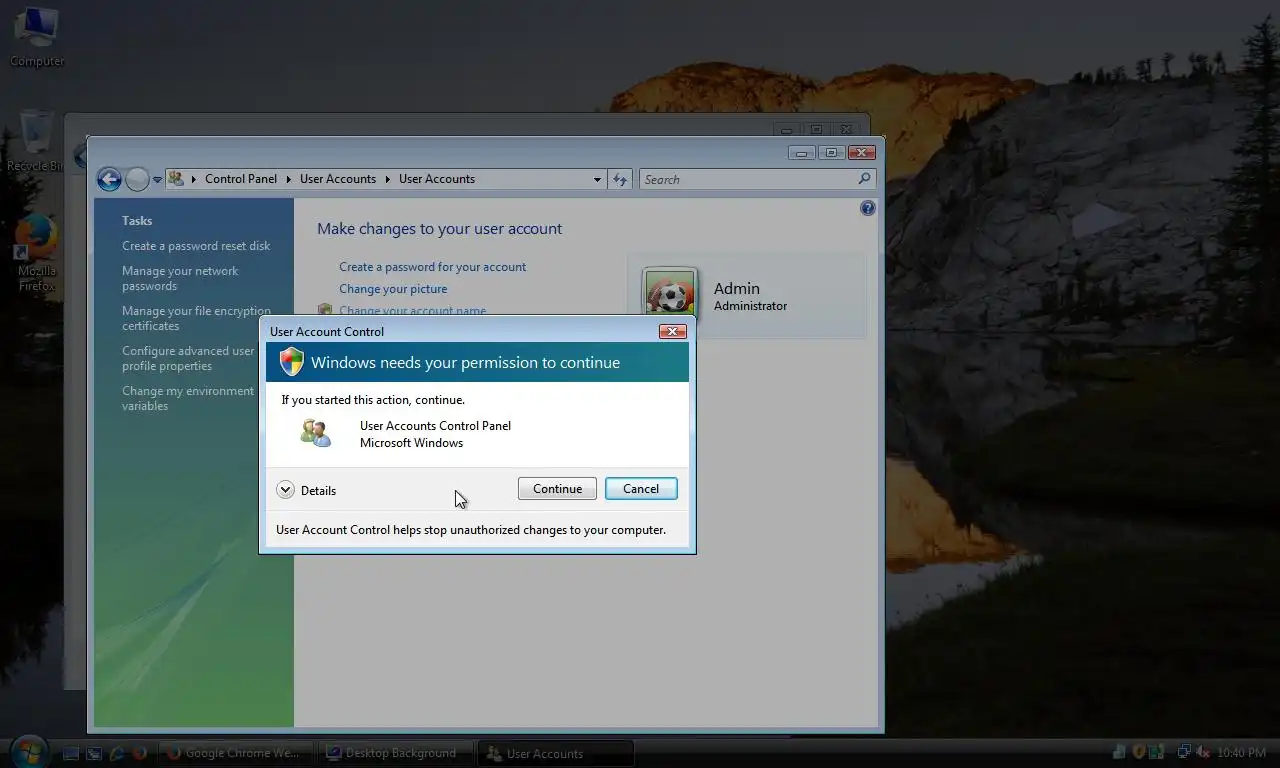
Task: Open the Computer desktop icon
Action: (37, 38)
